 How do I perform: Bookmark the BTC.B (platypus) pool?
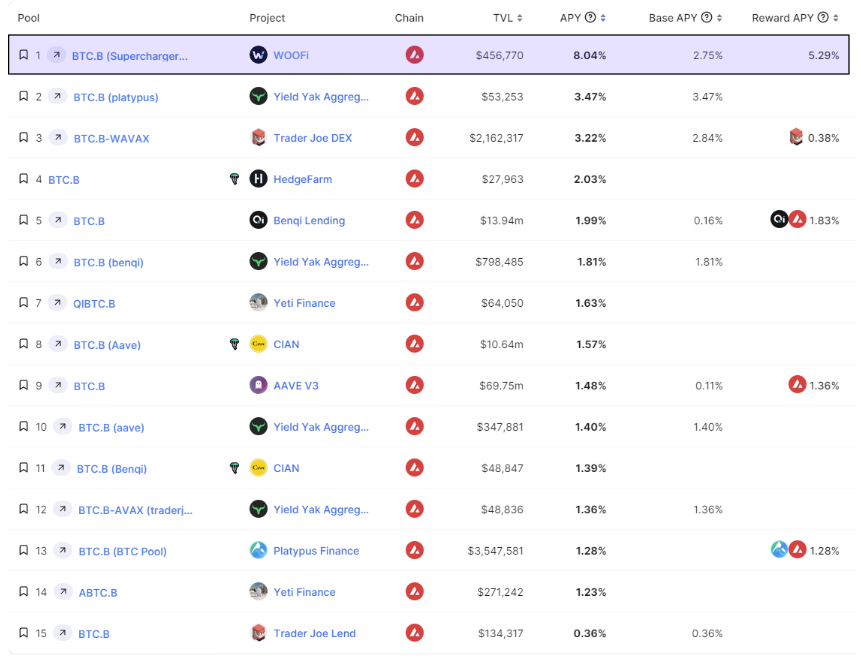(x=24, y=97)
